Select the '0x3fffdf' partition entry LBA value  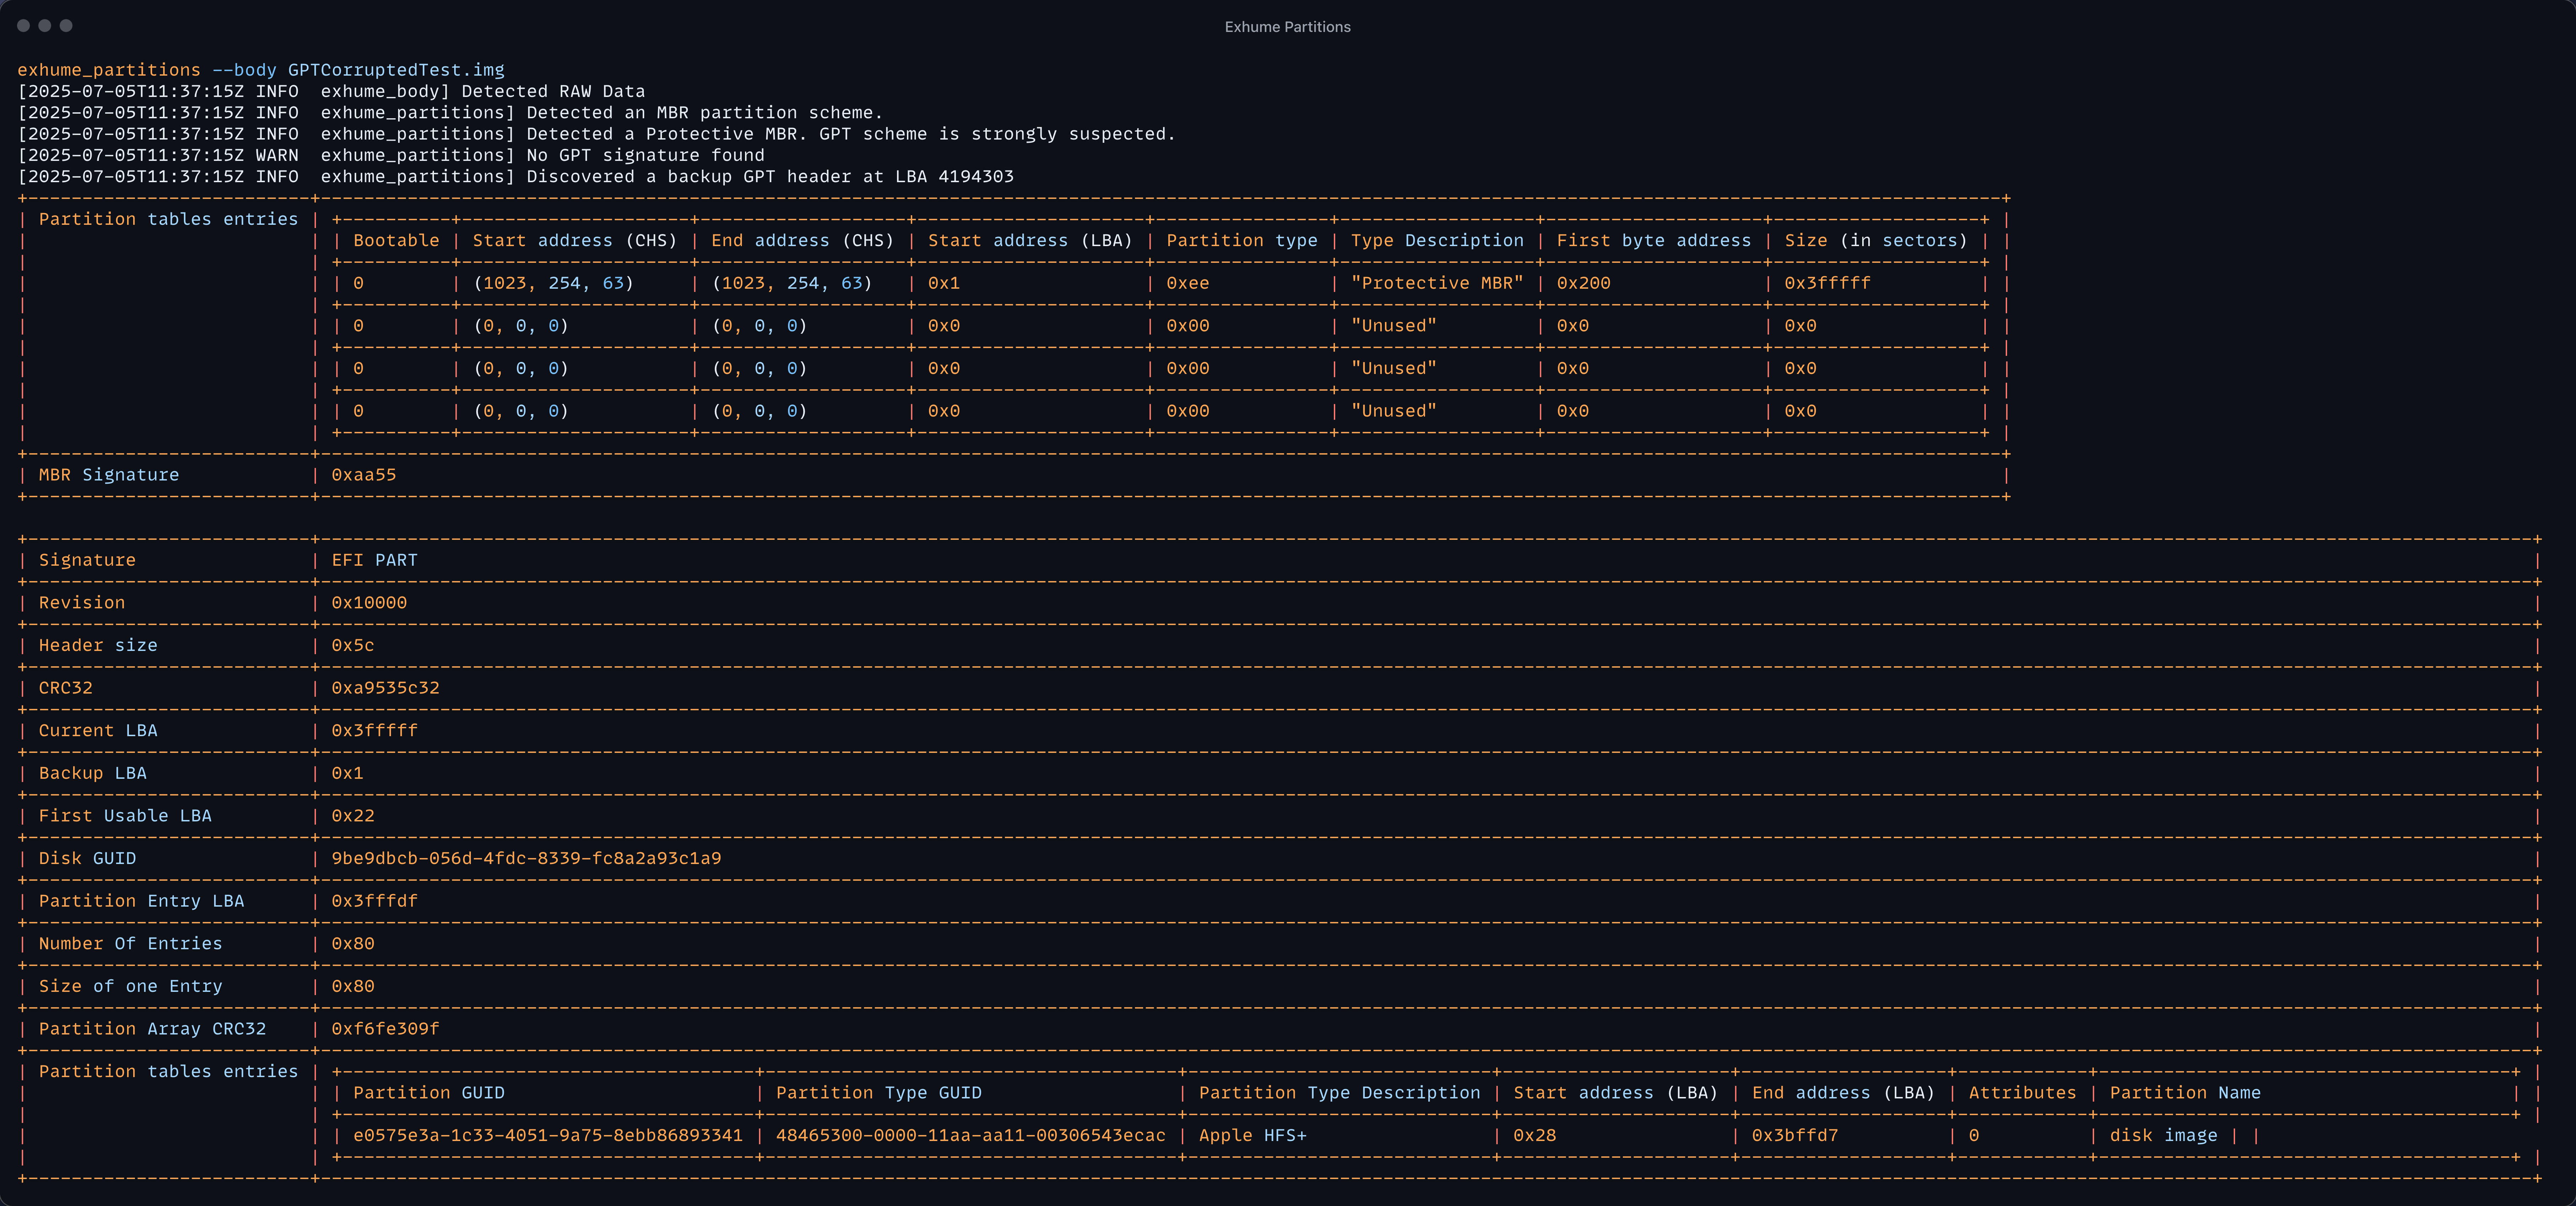pyautogui.click(x=375, y=901)
